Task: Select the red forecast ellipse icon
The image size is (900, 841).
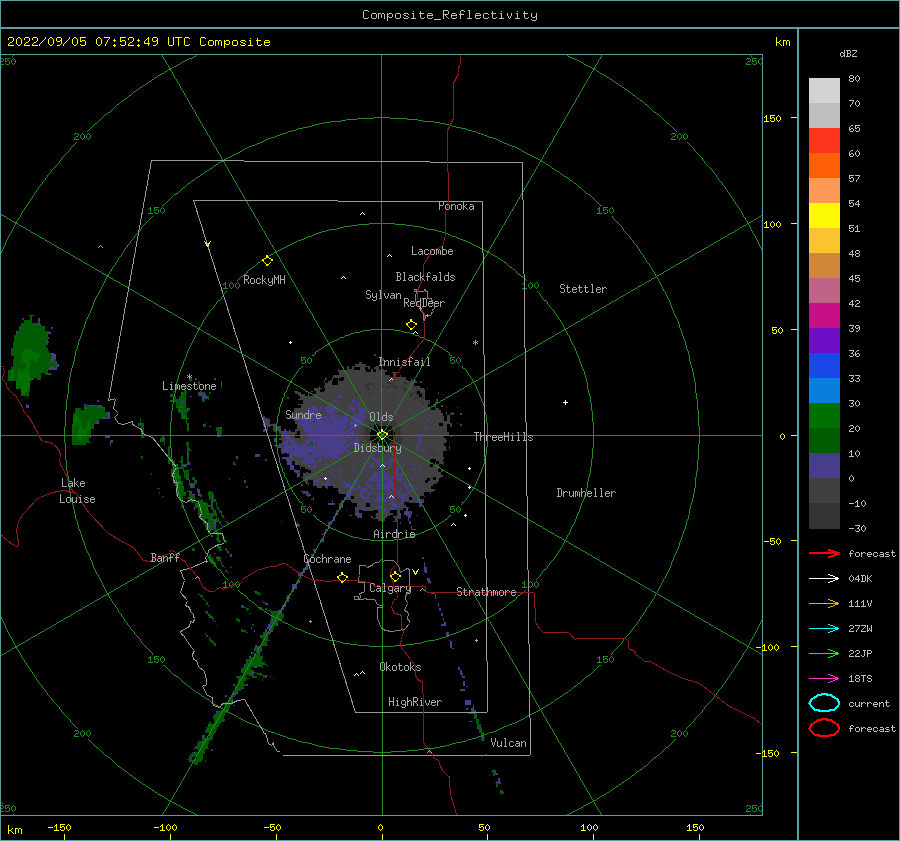Action: point(824,728)
